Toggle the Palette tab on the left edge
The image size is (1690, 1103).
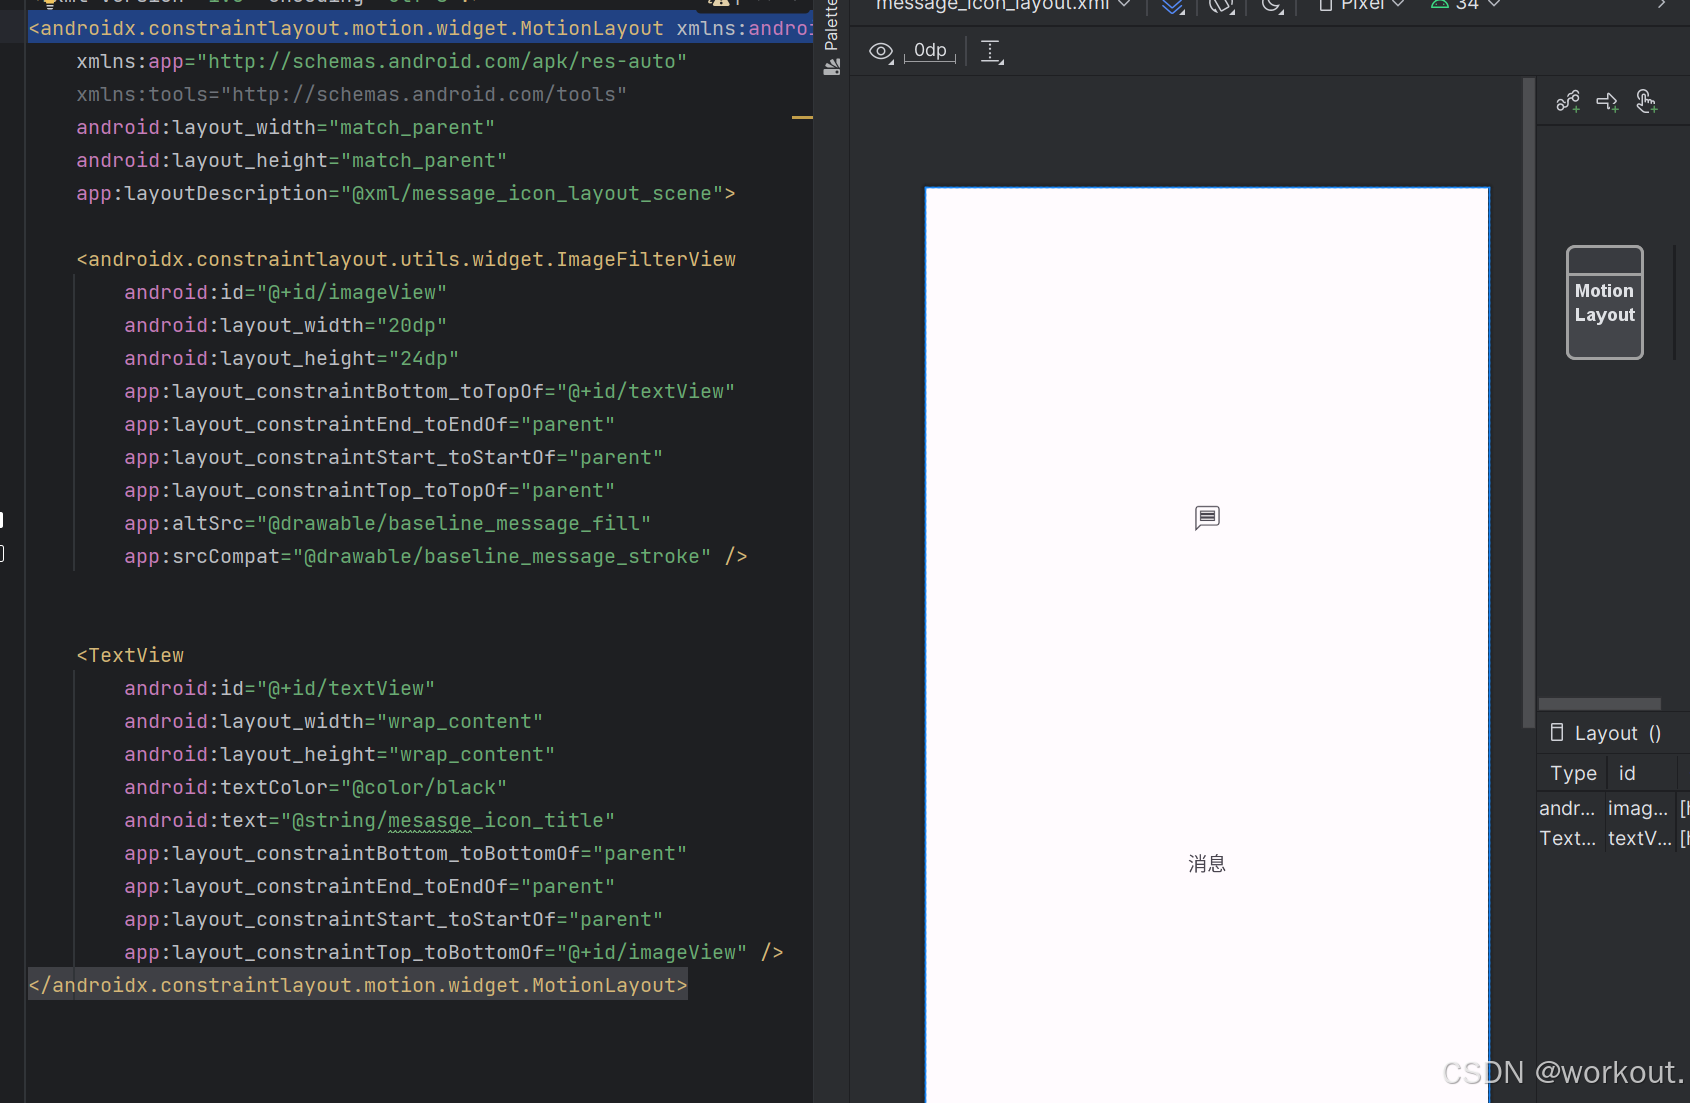832,25
